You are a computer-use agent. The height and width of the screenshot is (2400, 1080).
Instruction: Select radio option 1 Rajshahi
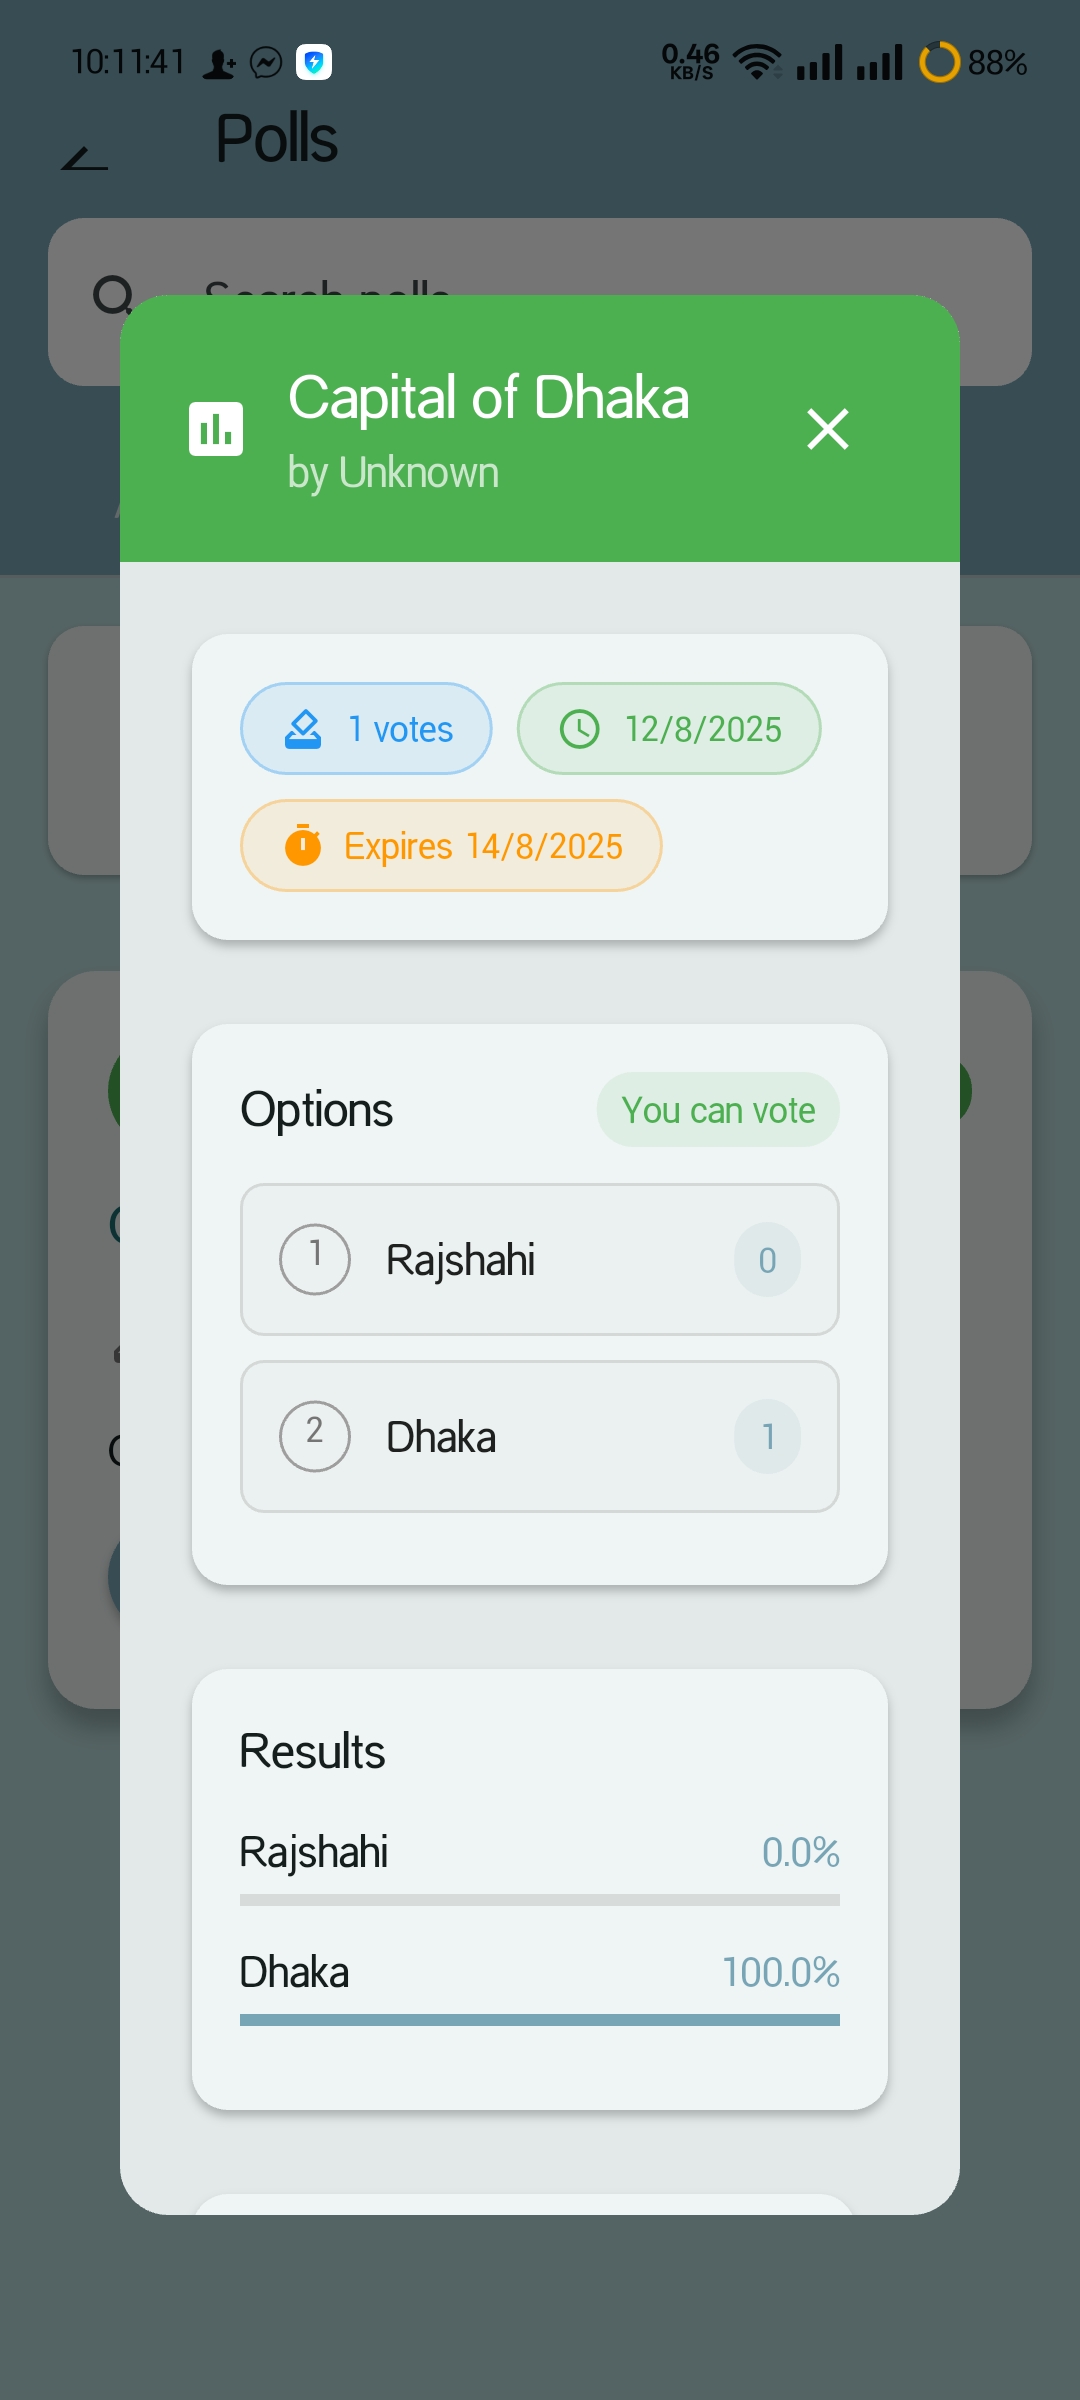click(315, 1260)
